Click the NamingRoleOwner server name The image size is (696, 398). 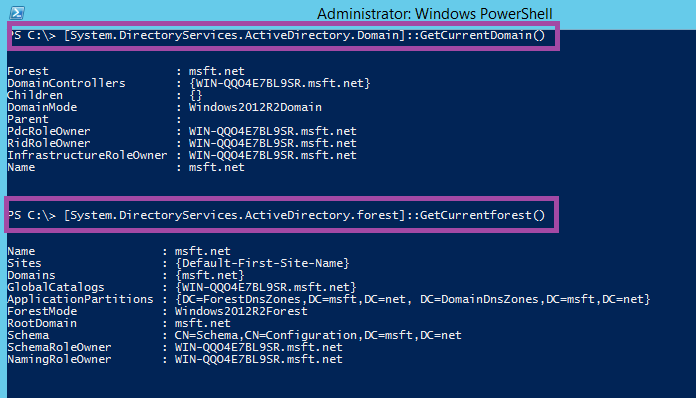pyautogui.click(x=258, y=359)
